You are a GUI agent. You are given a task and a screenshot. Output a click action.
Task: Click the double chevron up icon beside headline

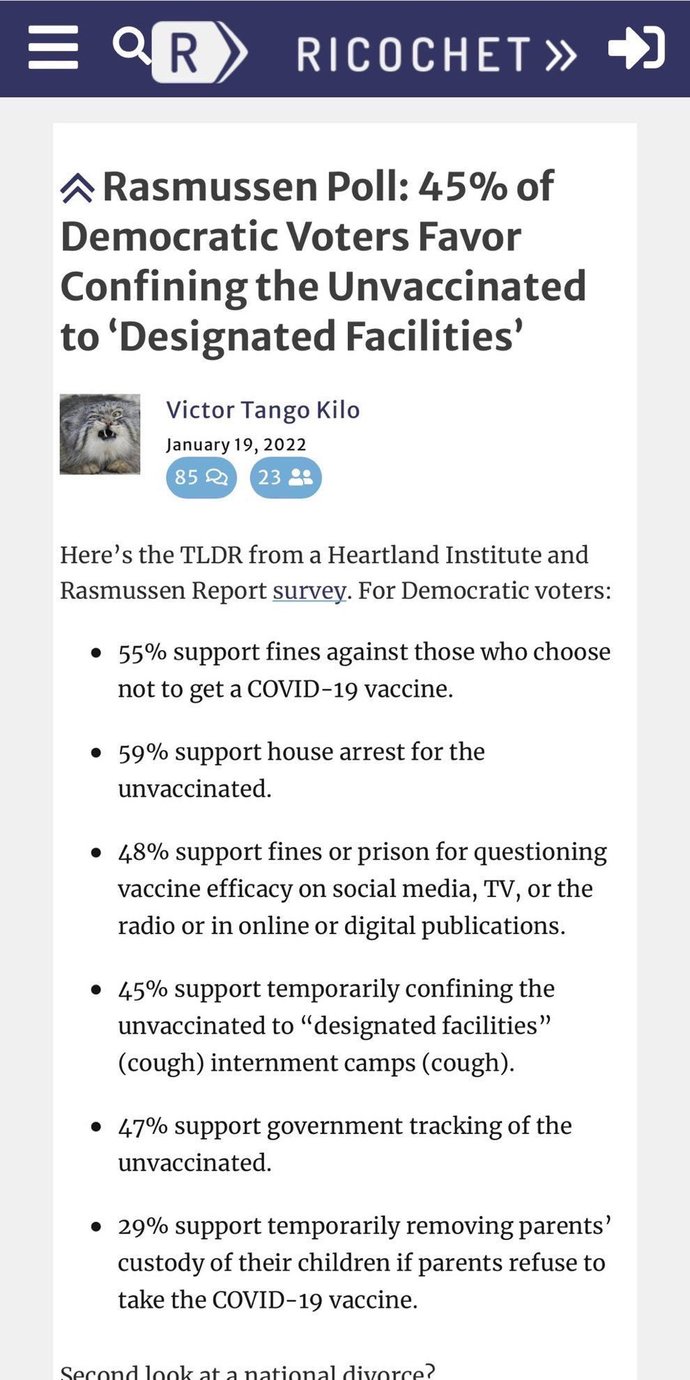pyautogui.click(x=77, y=187)
